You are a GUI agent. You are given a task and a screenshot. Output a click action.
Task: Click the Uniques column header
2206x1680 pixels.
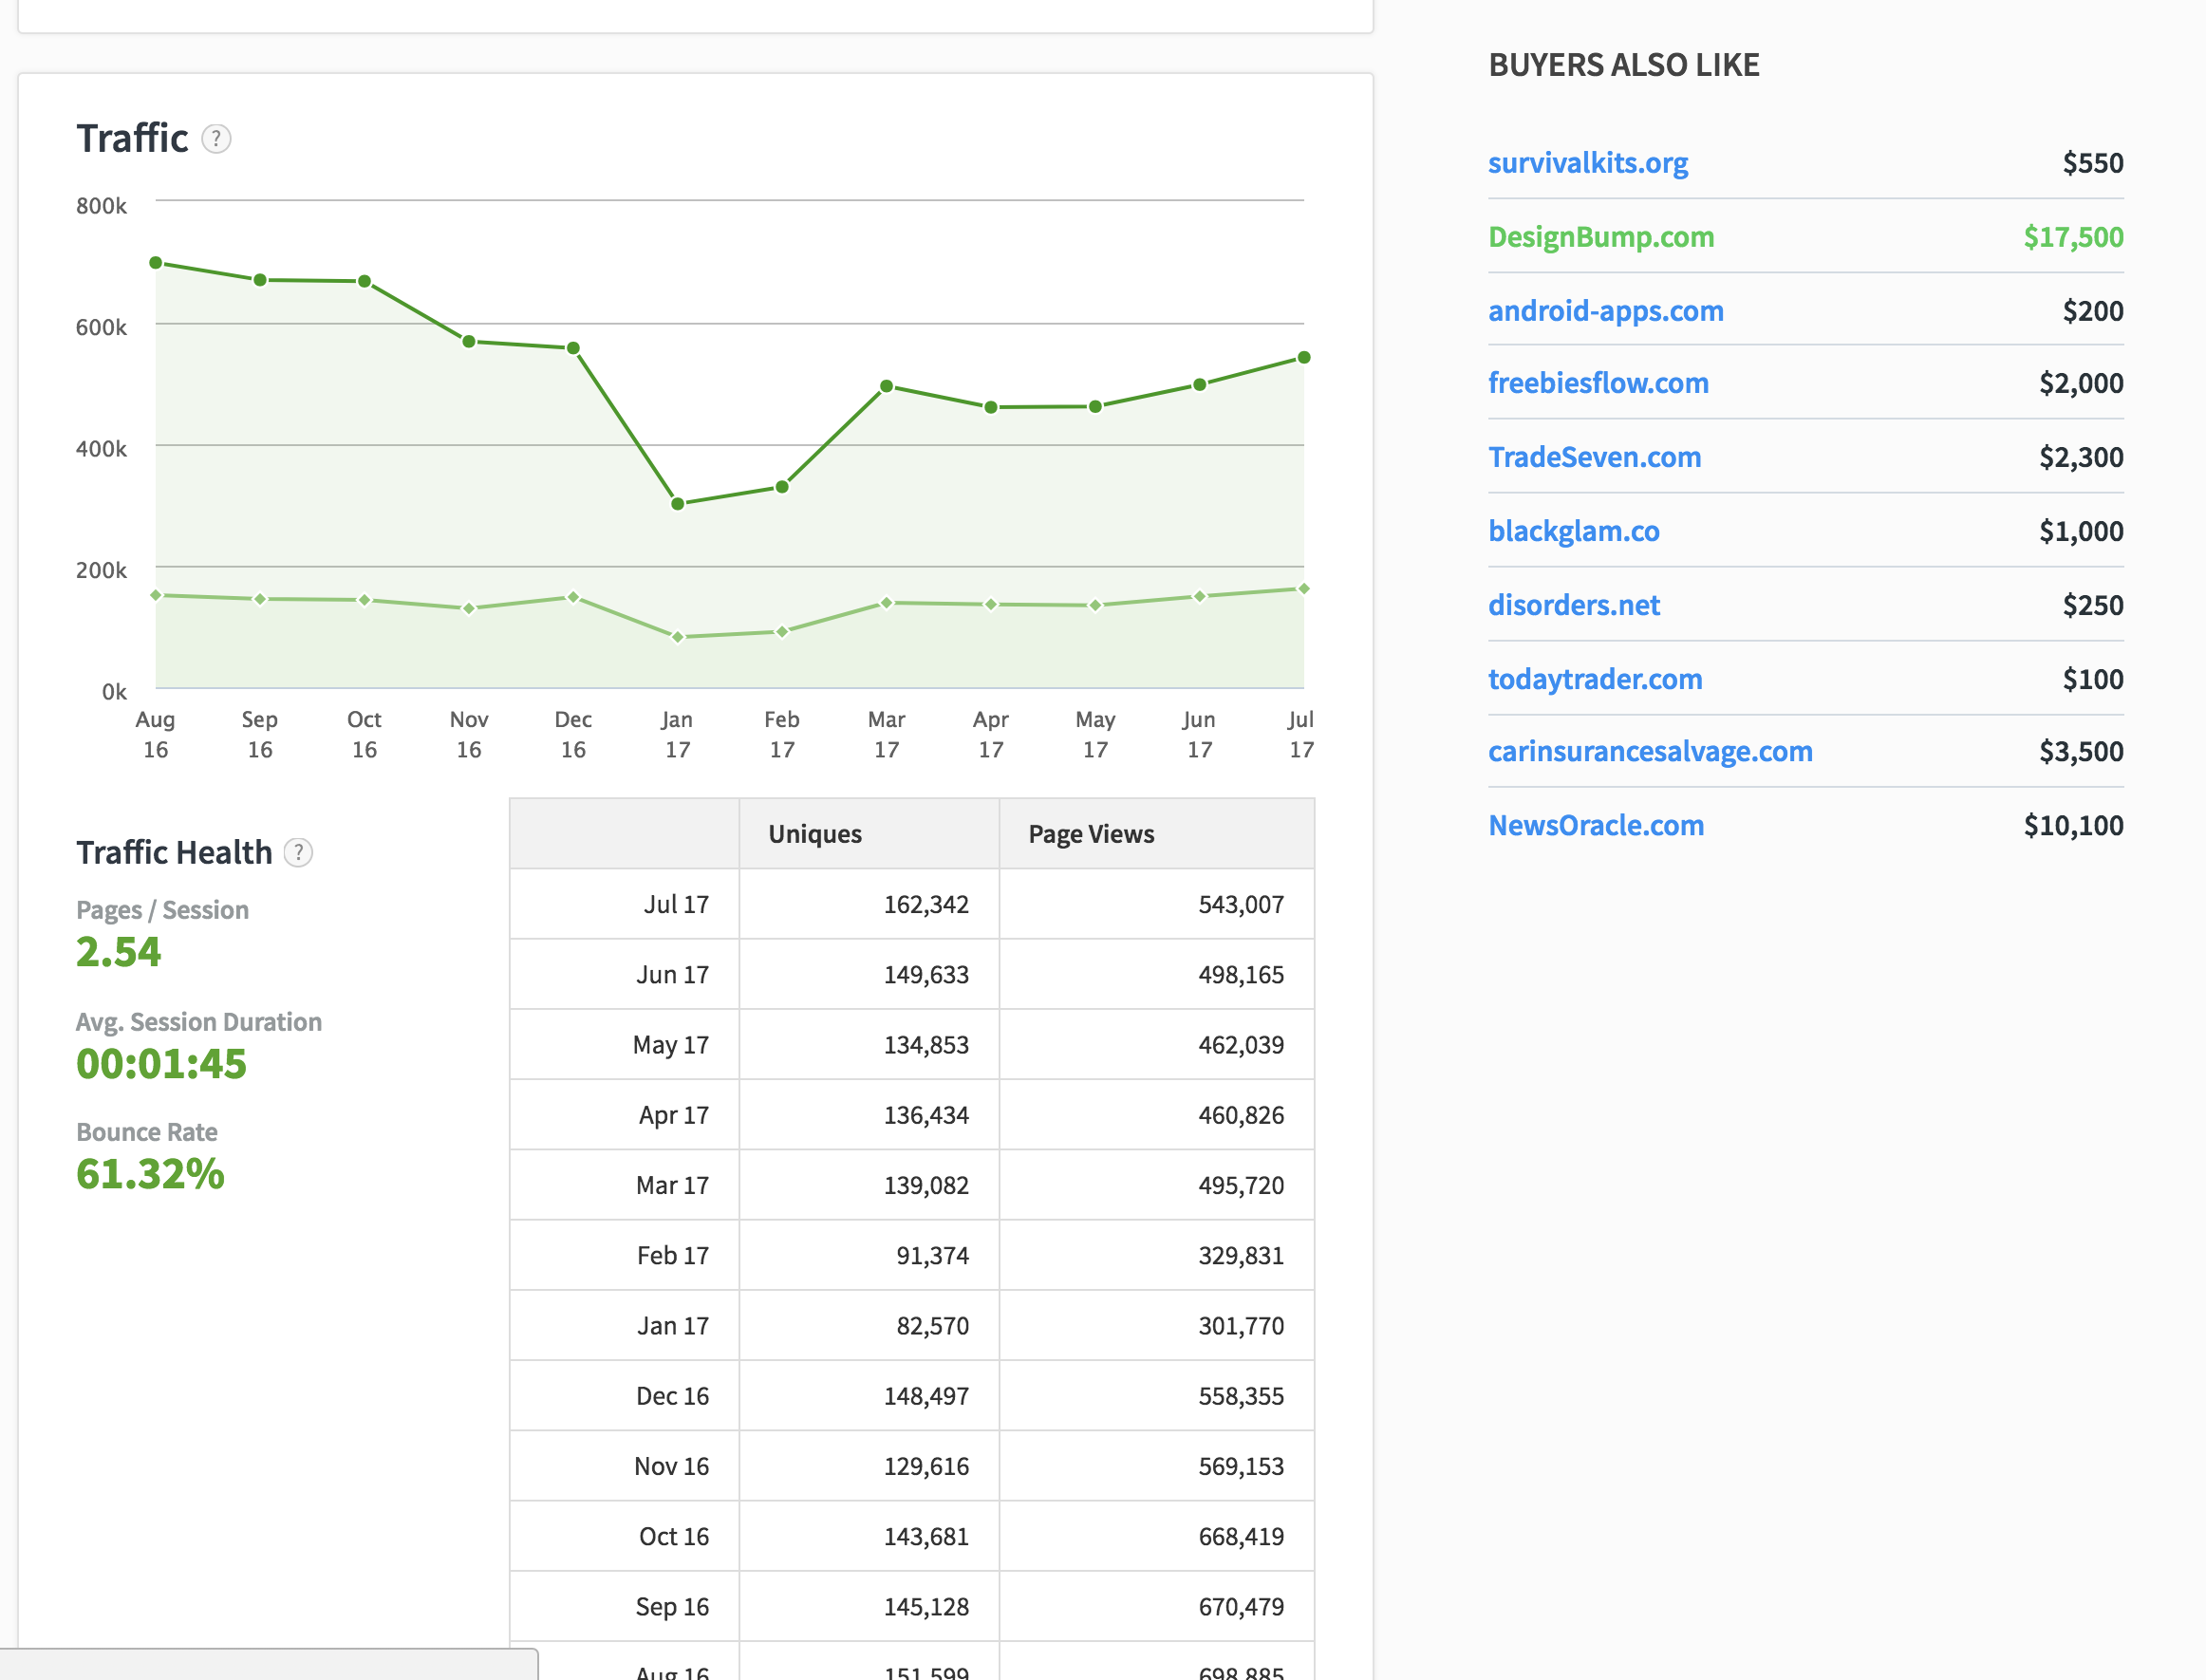tap(814, 834)
